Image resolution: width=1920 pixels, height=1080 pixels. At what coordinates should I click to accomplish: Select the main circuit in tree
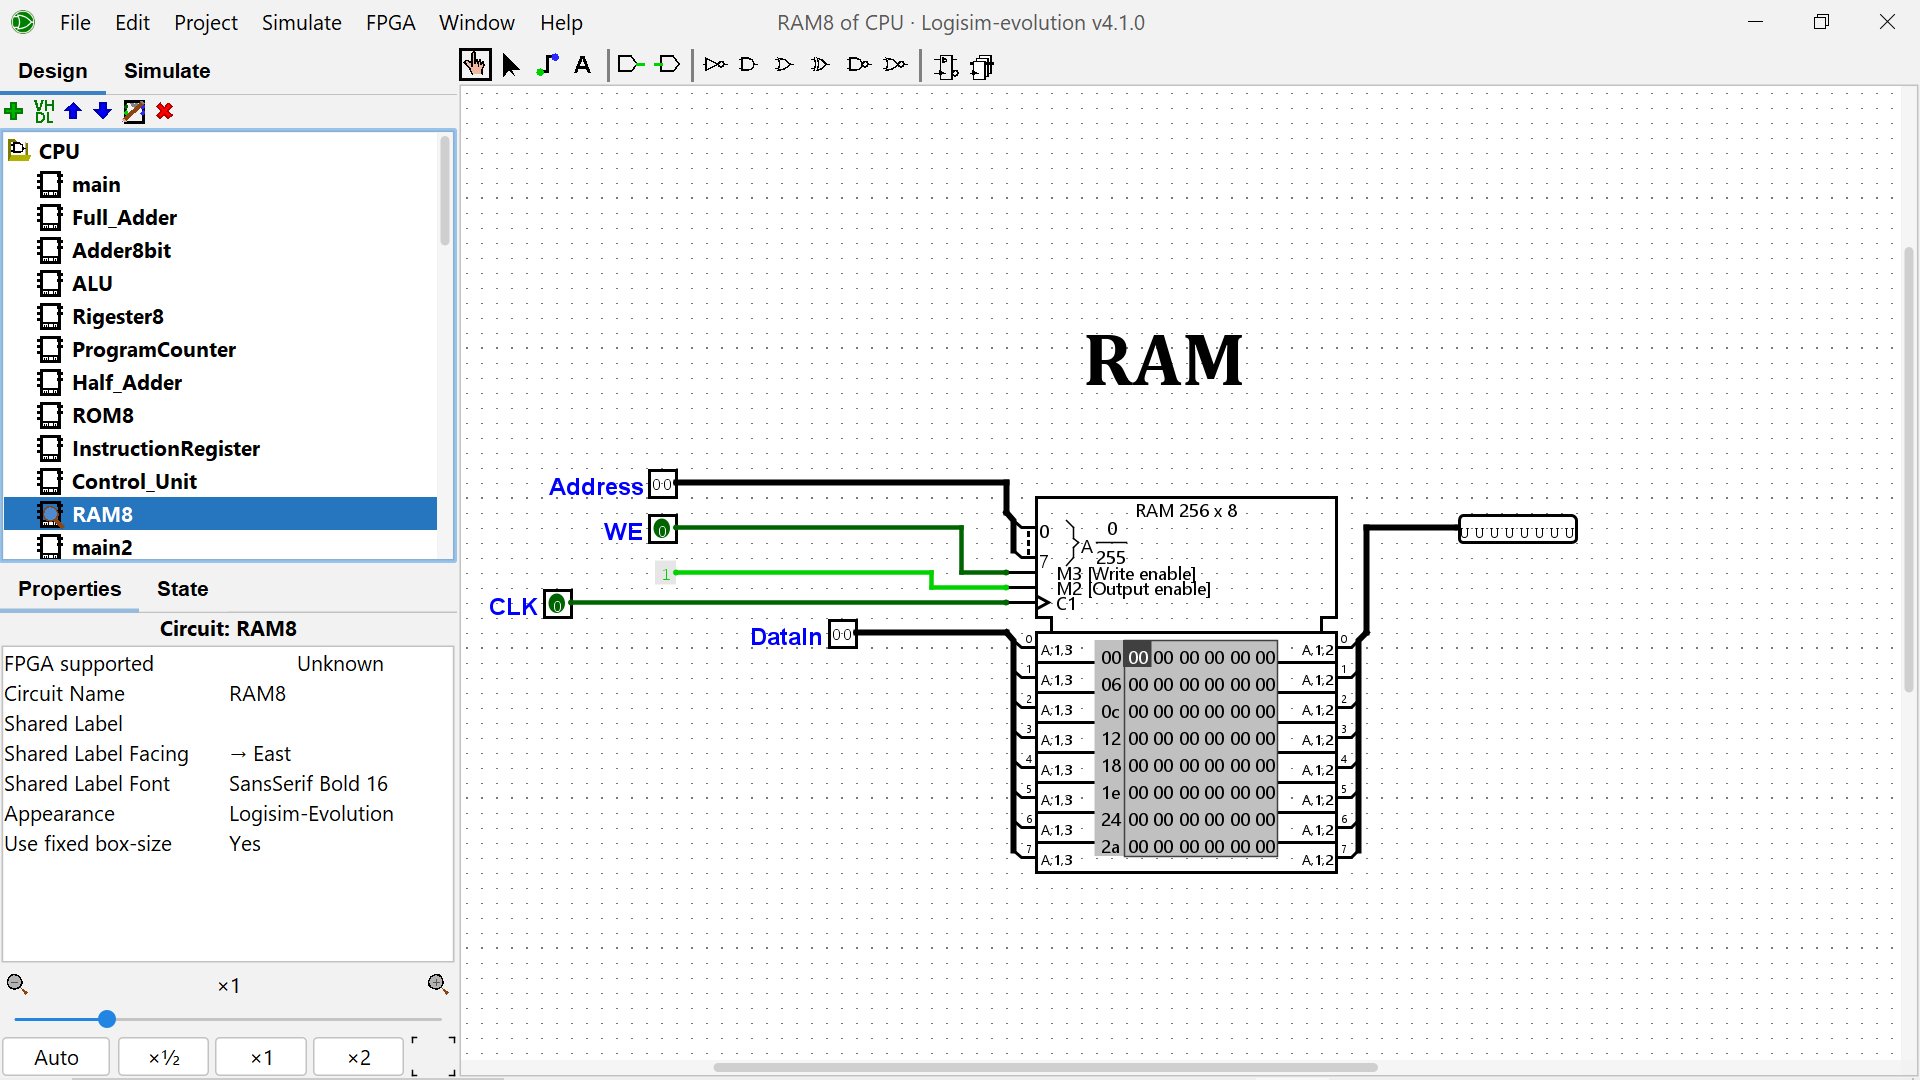coord(96,185)
